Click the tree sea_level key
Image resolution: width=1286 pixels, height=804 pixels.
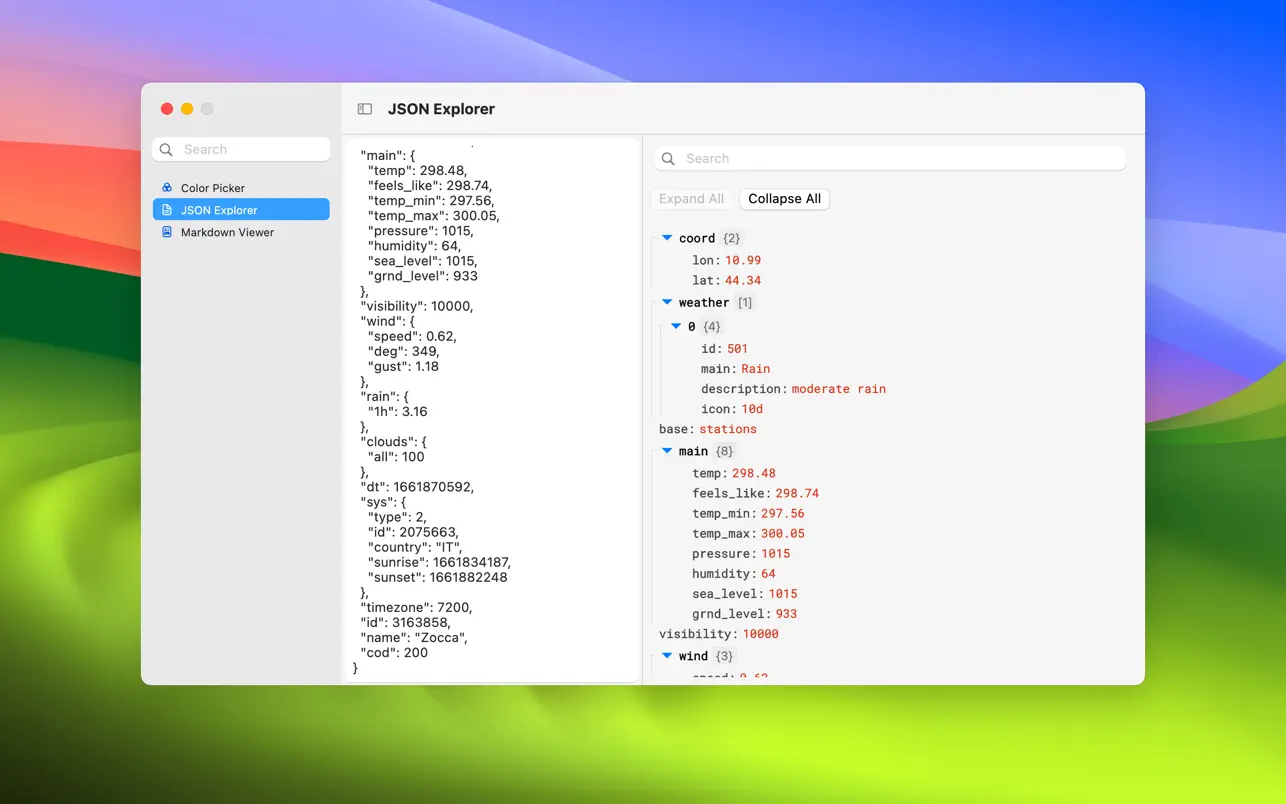pyautogui.click(x=726, y=593)
